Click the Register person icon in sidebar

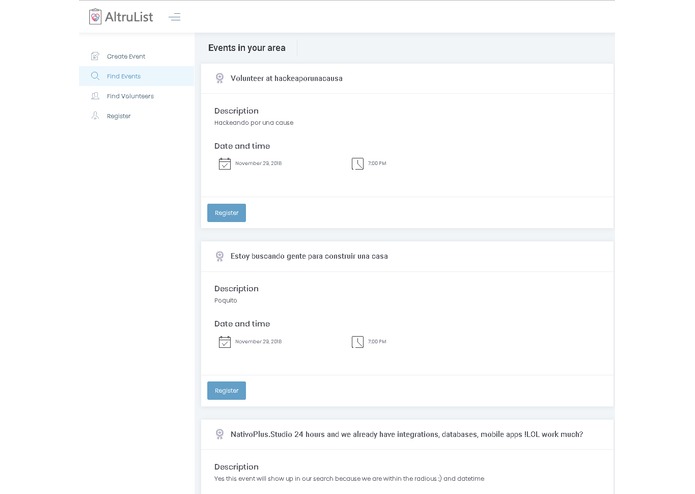pyautogui.click(x=95, y=116)
